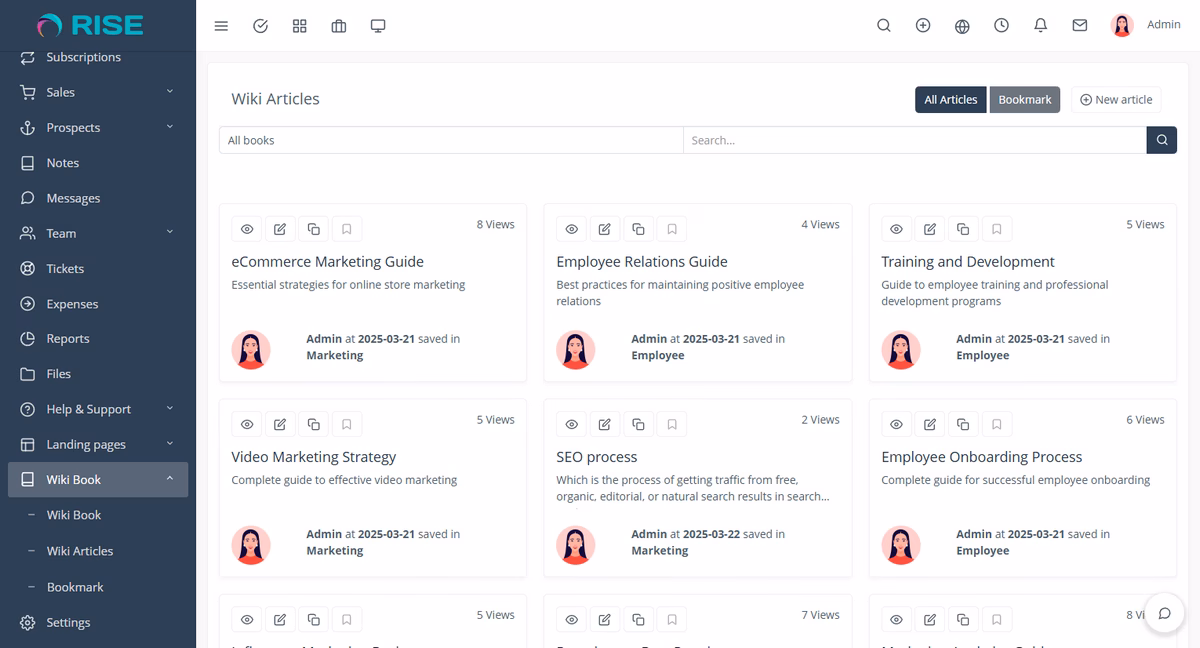
Task: Click the global search magnifier icon
Action: pos(884,25)
